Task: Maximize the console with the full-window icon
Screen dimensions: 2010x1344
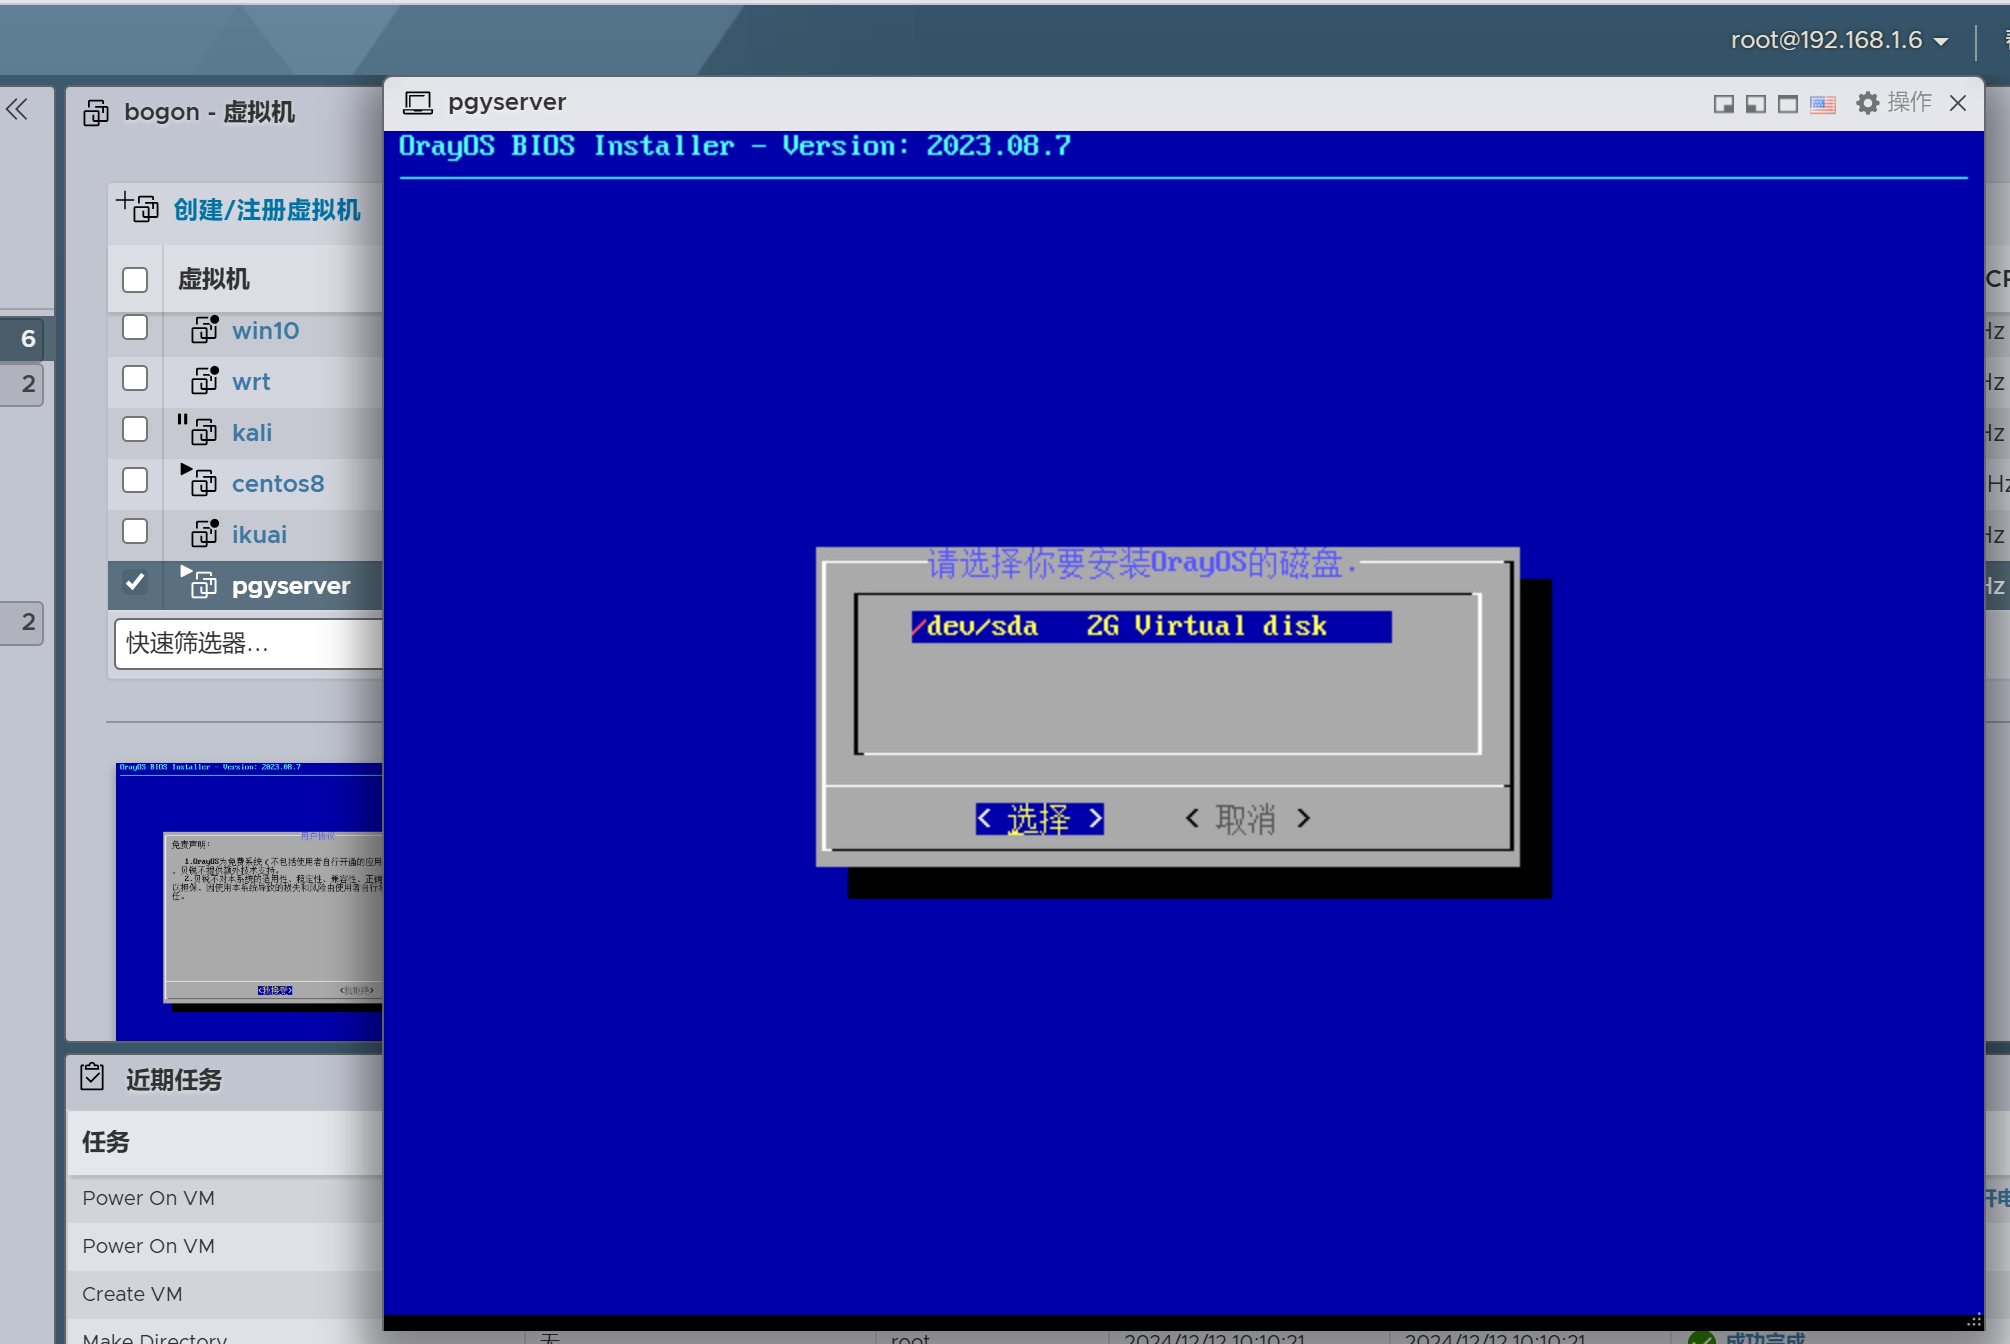Action: pos(1788,103)
